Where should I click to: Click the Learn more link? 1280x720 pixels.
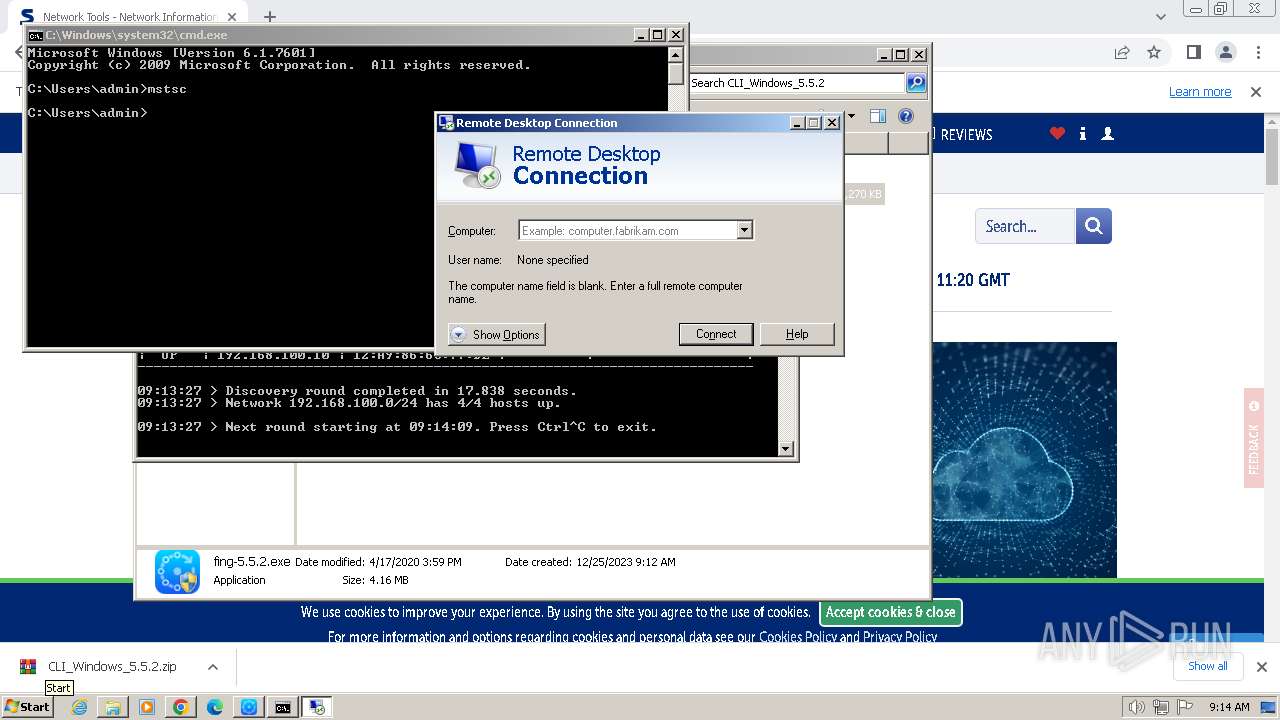[x=1200, y=91]
